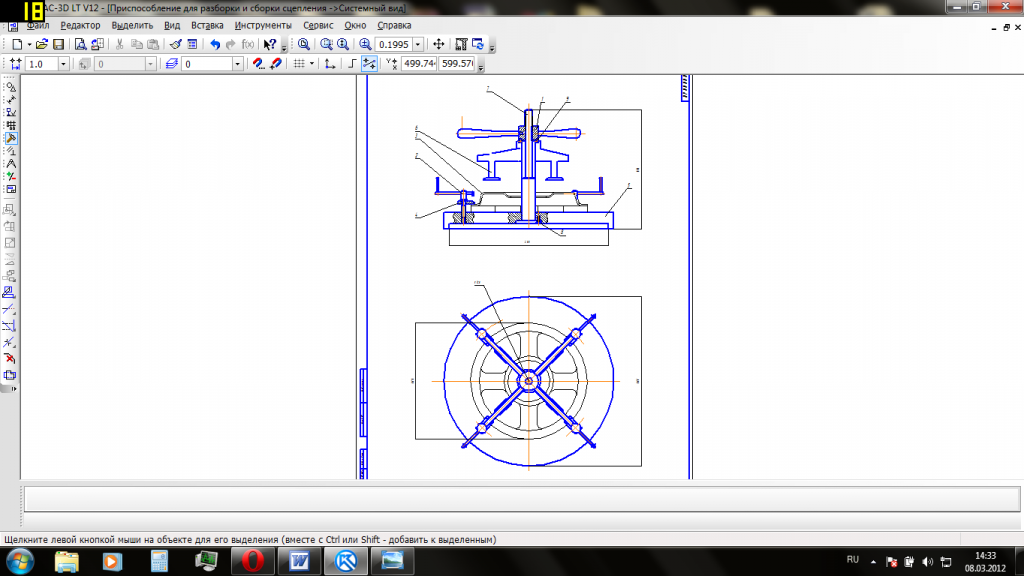The height and width of the screenshot is (576, 1024).
Task: Open the Вид menu
Action: (172, 25)
